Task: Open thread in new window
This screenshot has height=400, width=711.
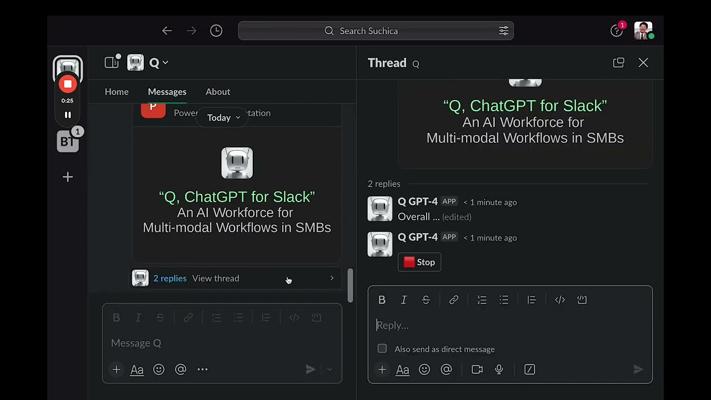Action: [618, 63]
